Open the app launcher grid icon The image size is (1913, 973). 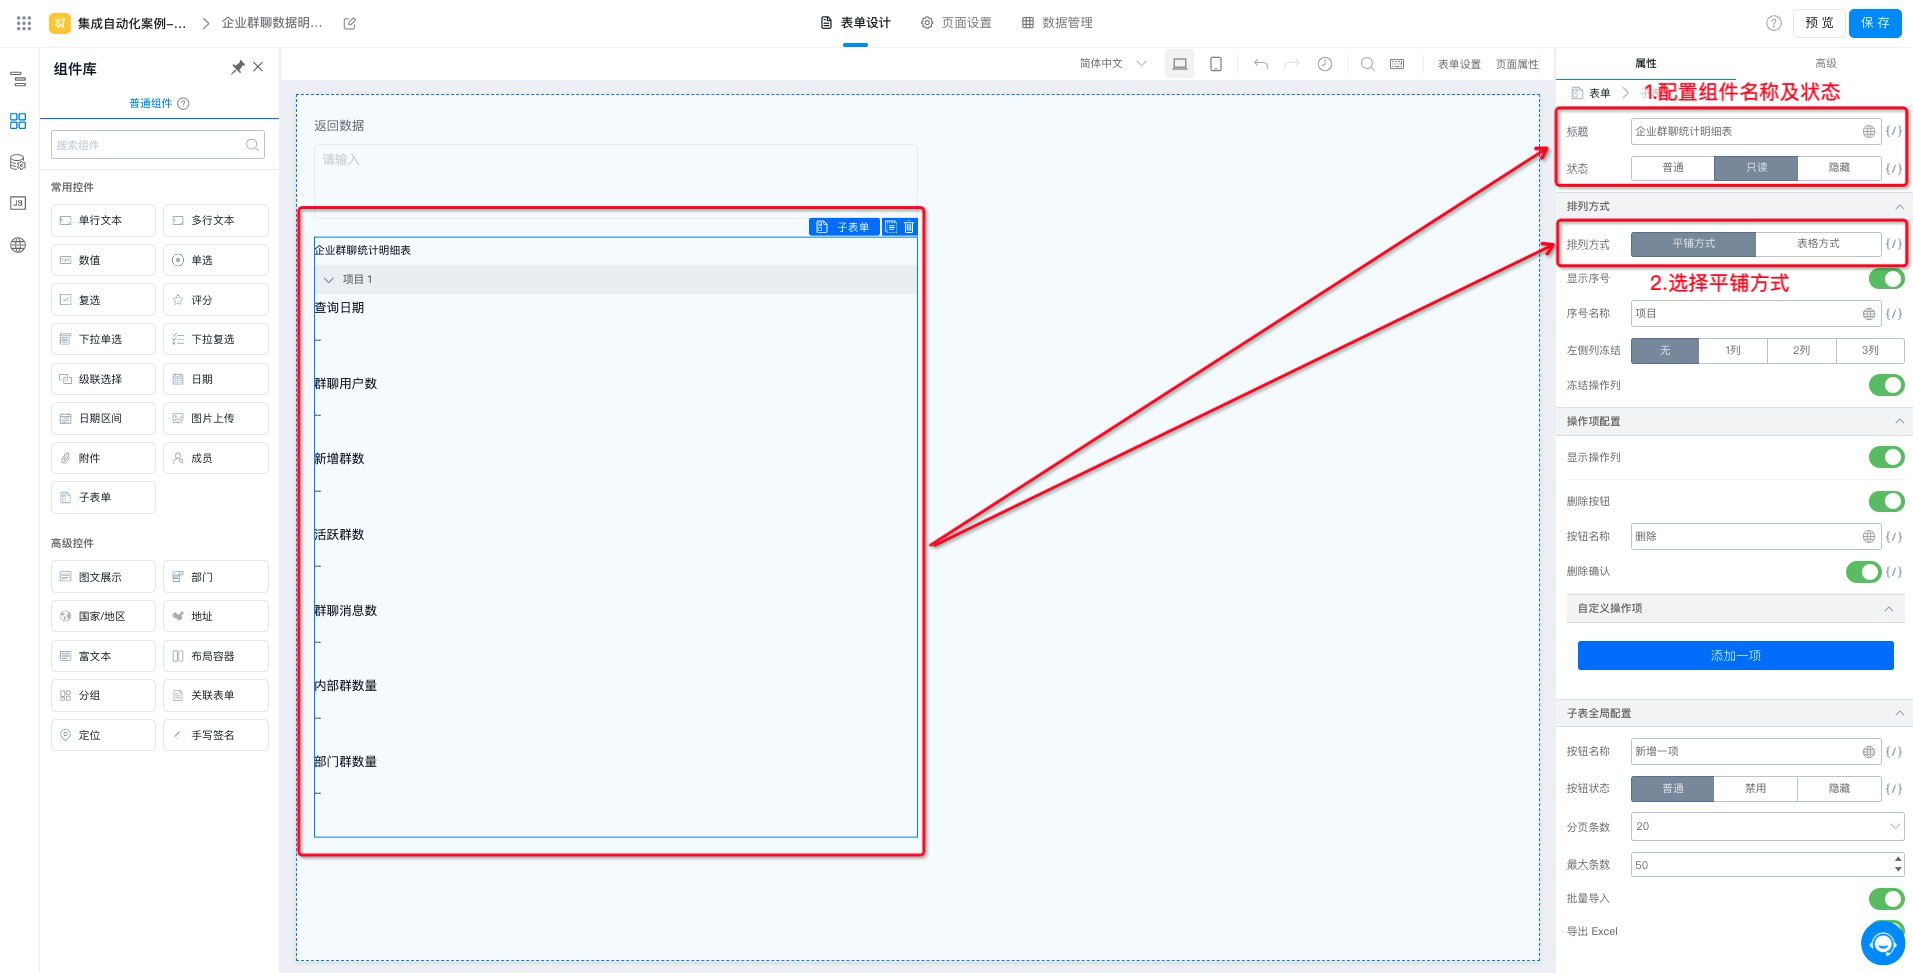point(24,22)
